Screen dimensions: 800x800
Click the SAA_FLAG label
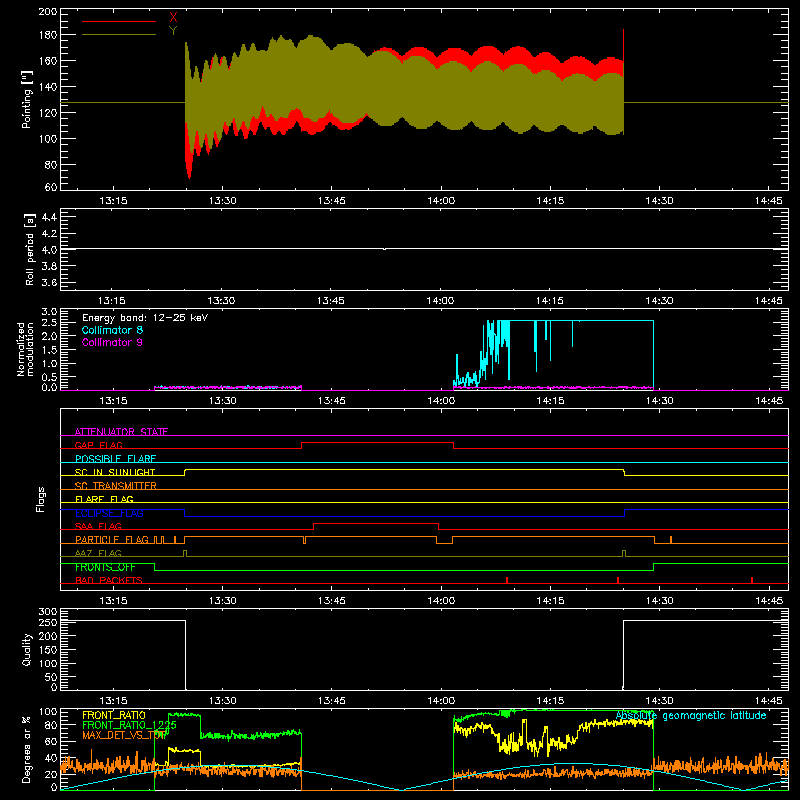click(x=98, y=526)
